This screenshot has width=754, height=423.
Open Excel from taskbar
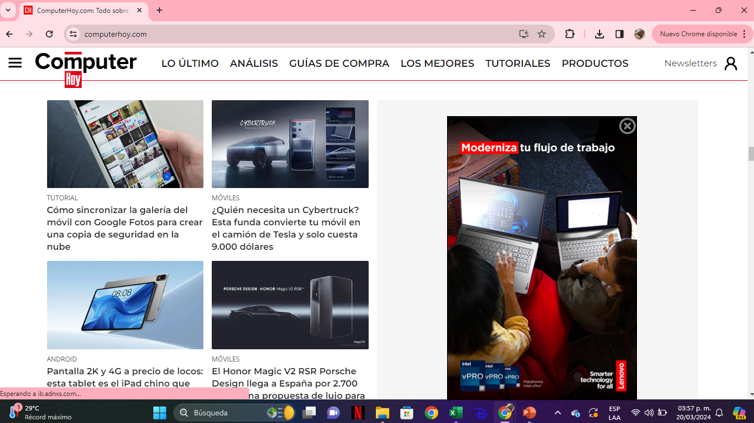455,412
